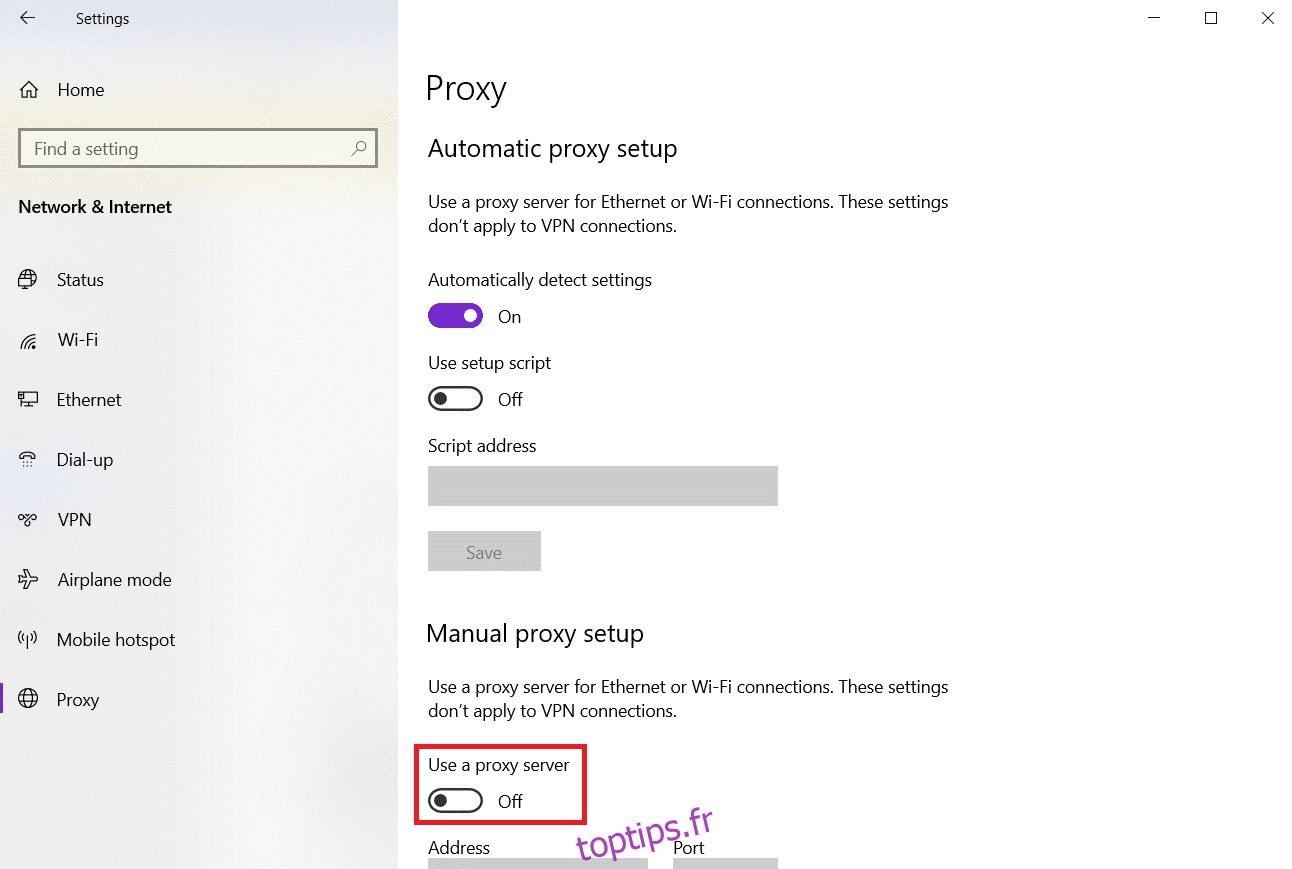Screen dimensions: 1292x869
Task: Click the back arrow icon
Action: click(x=27, y=18)
